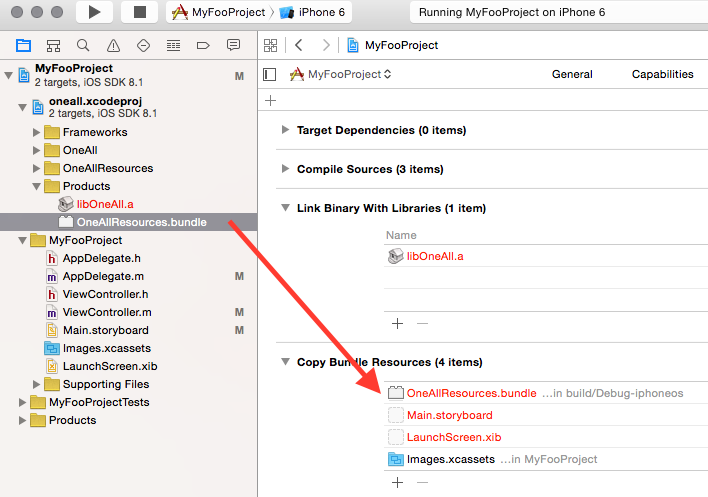
Task: Collapse the oneall.xcodeproj subproject
Action: (x=22, y=107)
